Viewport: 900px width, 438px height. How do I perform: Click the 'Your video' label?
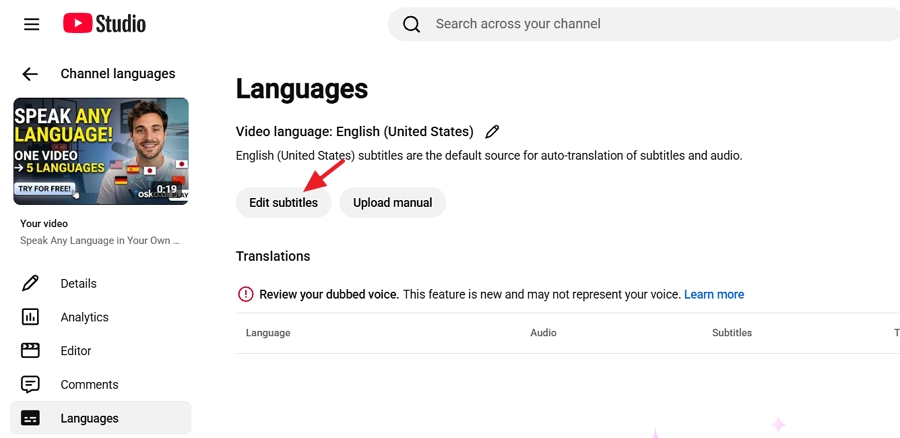click(44, 224)
